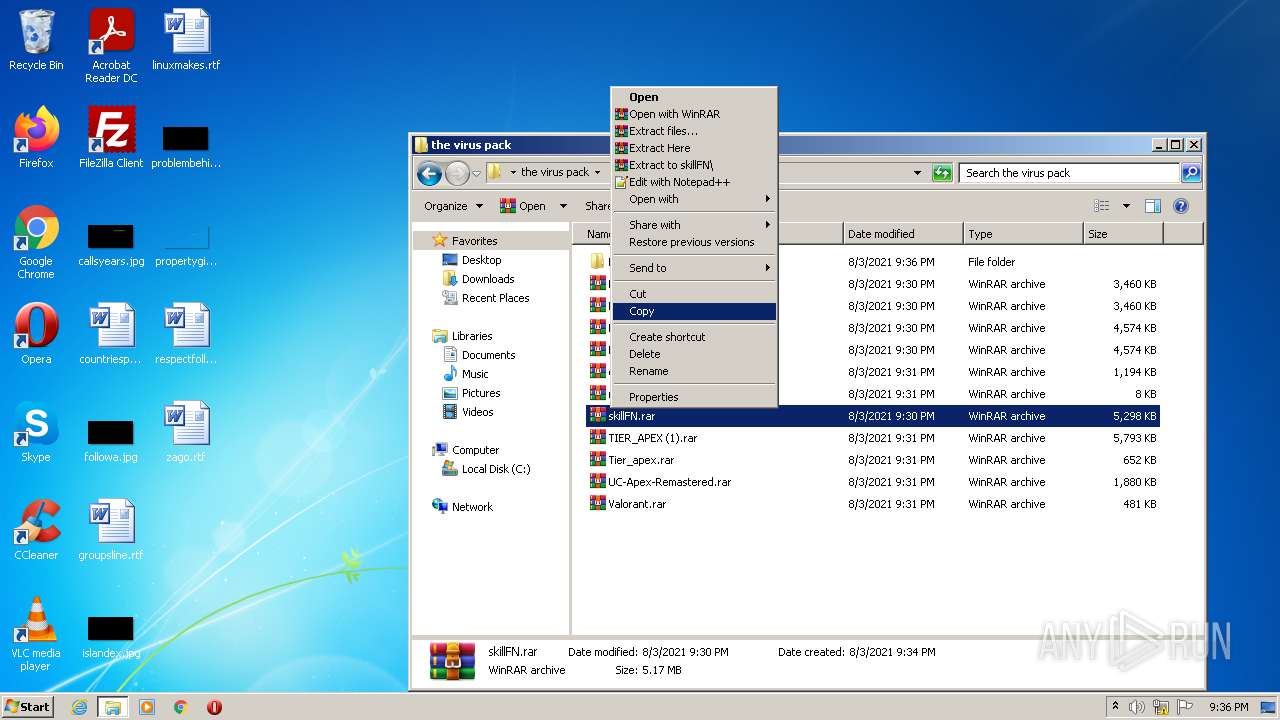Open address bar history dropdown
This screenshot has width=1280, height=720.
tap(917, 173)
